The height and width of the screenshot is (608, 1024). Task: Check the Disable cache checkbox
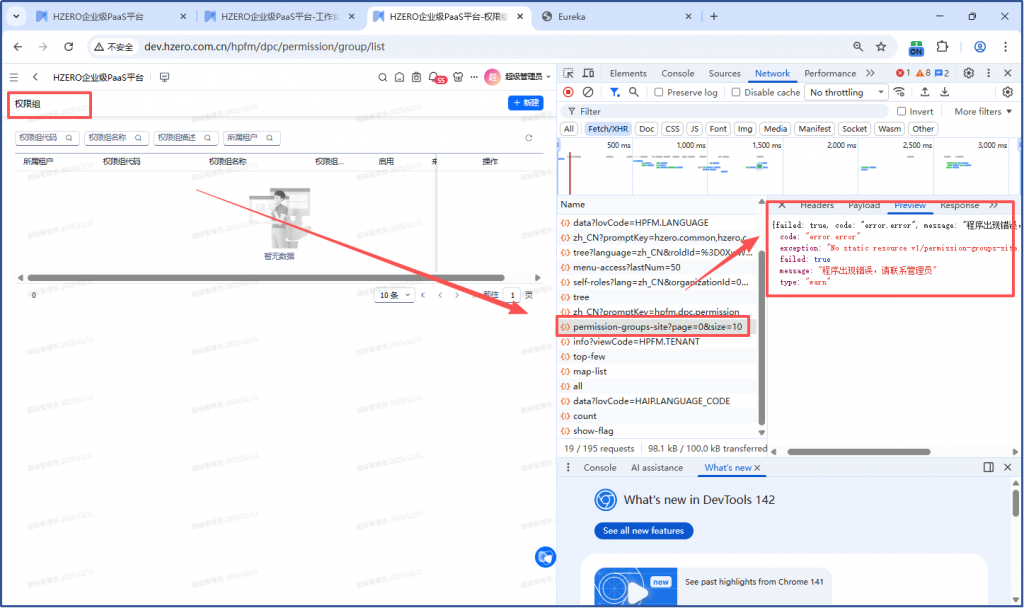coord(737,92)
